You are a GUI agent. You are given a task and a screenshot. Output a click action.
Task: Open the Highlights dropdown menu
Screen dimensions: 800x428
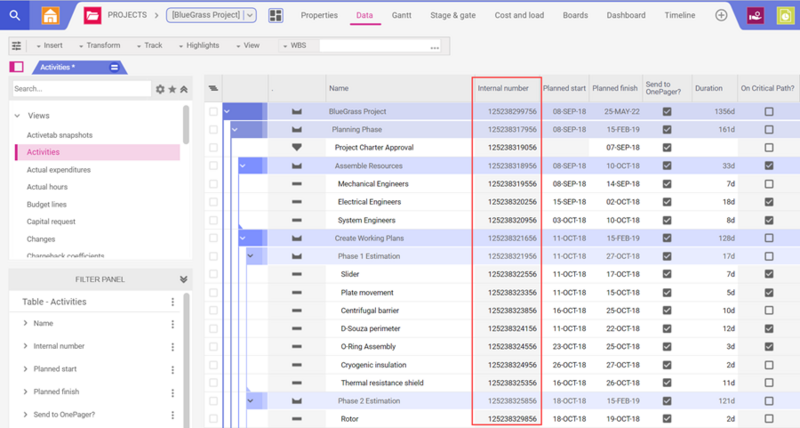point(199,45)
